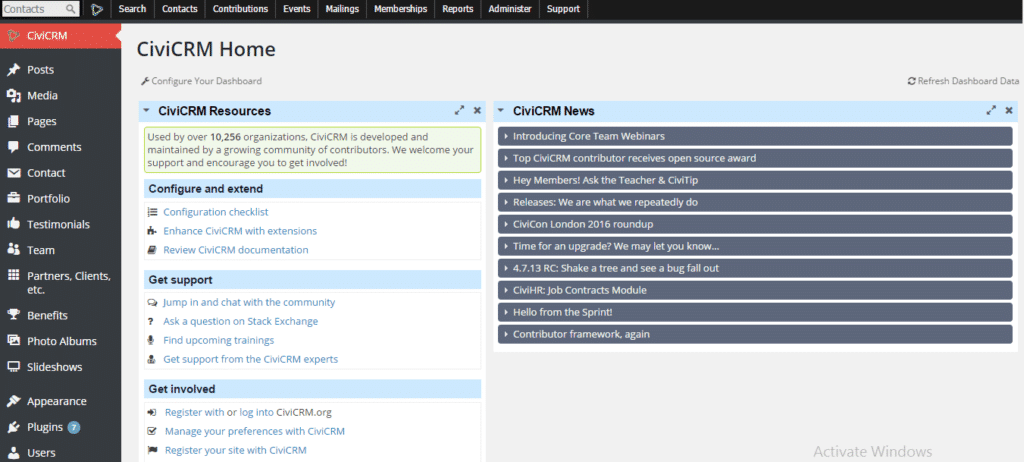Open Find upcoming trainings link
The image size is (1024, 462).
coord(219,340)
